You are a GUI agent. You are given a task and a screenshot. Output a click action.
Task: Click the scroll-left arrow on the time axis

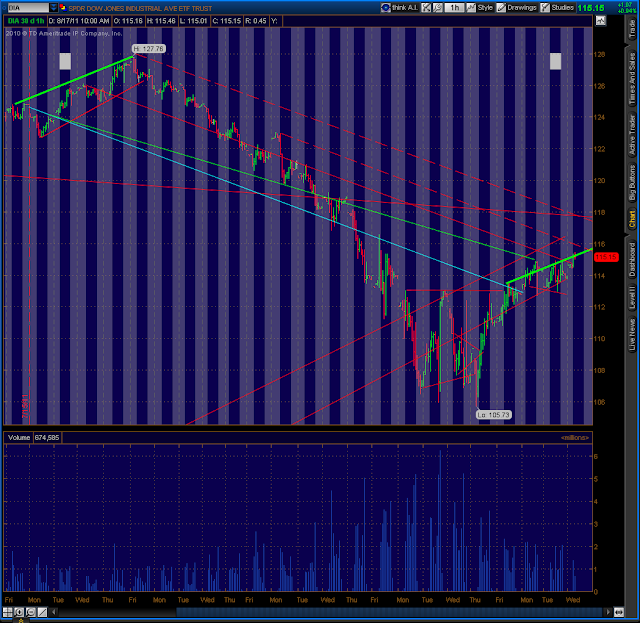pos(53,612)
